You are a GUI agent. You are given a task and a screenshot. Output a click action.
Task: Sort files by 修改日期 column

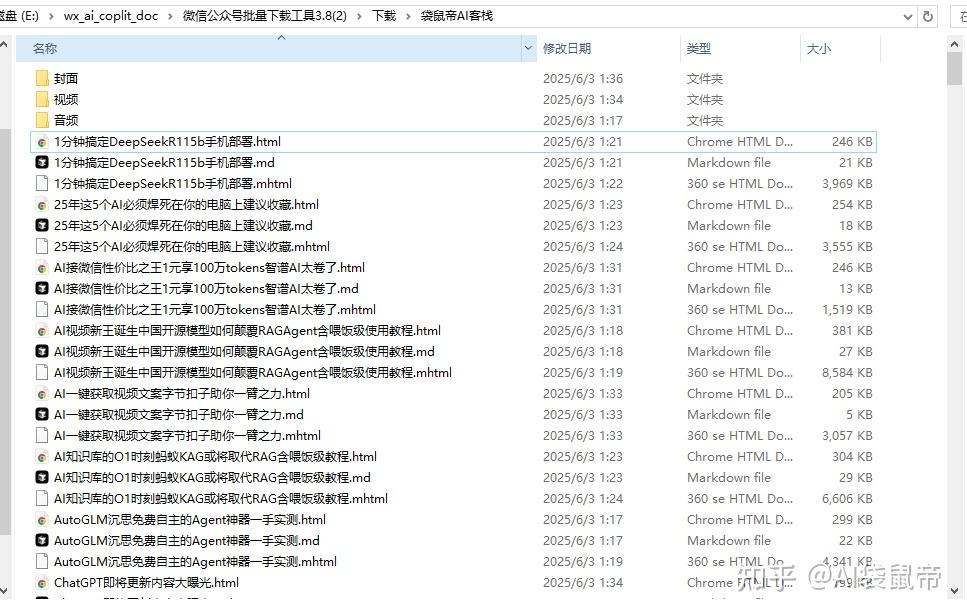point(567,49)
